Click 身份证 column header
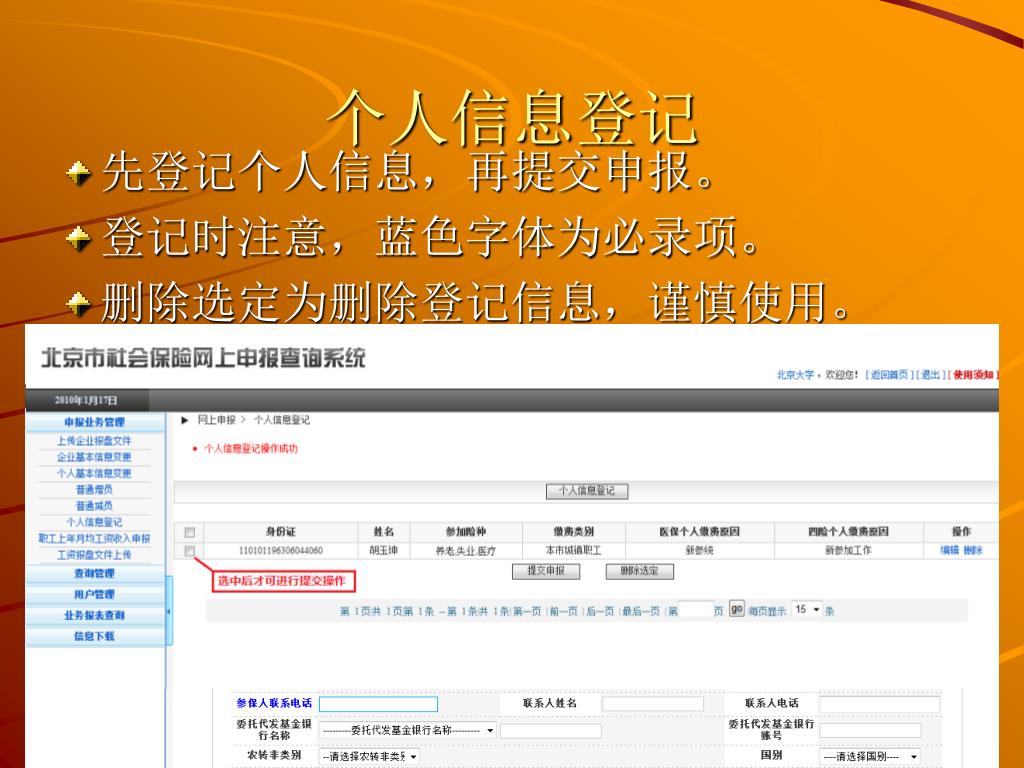Viewport: 1024px width, 768px height. [x=281, y=532]
